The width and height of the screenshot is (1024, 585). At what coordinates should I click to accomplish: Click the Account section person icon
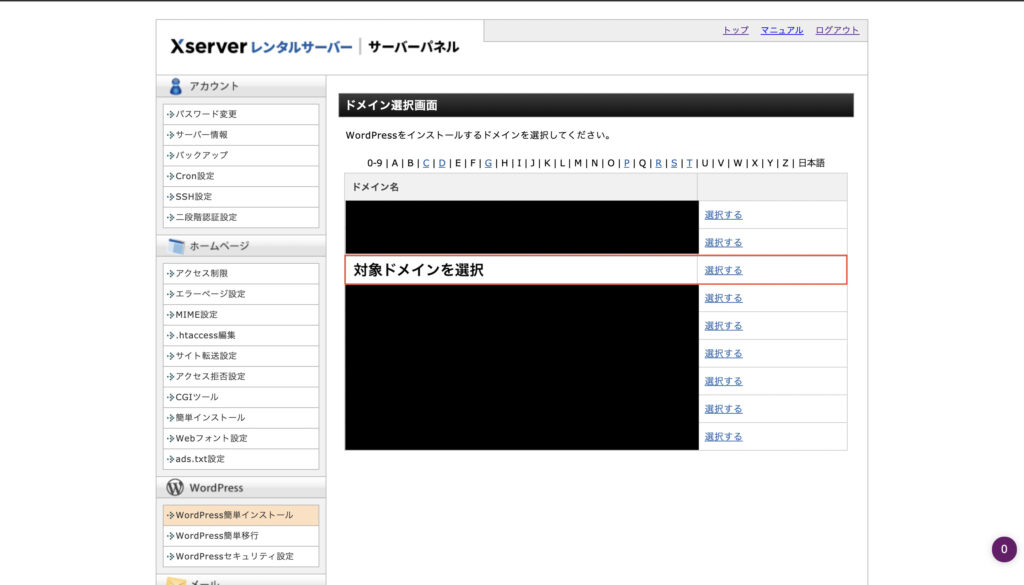[x=175, y=86]
